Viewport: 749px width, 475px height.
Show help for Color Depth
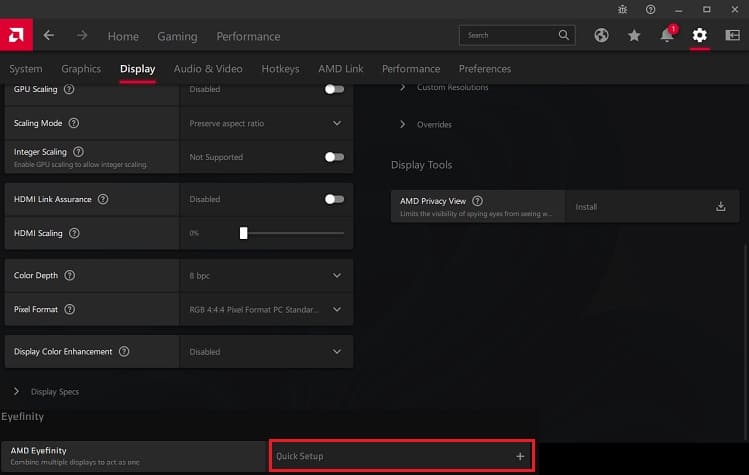(x=69, y=275)
